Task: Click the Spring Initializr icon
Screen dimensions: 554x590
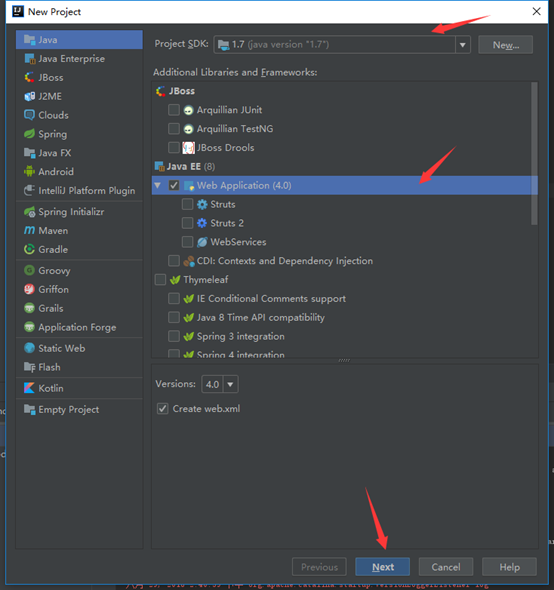Action: point(29,212)
